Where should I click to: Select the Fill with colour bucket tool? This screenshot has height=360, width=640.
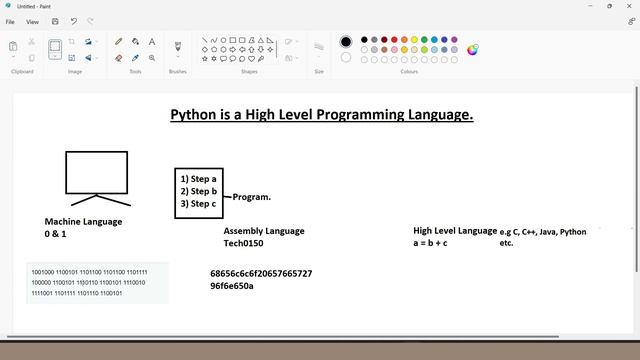[136, 42]
